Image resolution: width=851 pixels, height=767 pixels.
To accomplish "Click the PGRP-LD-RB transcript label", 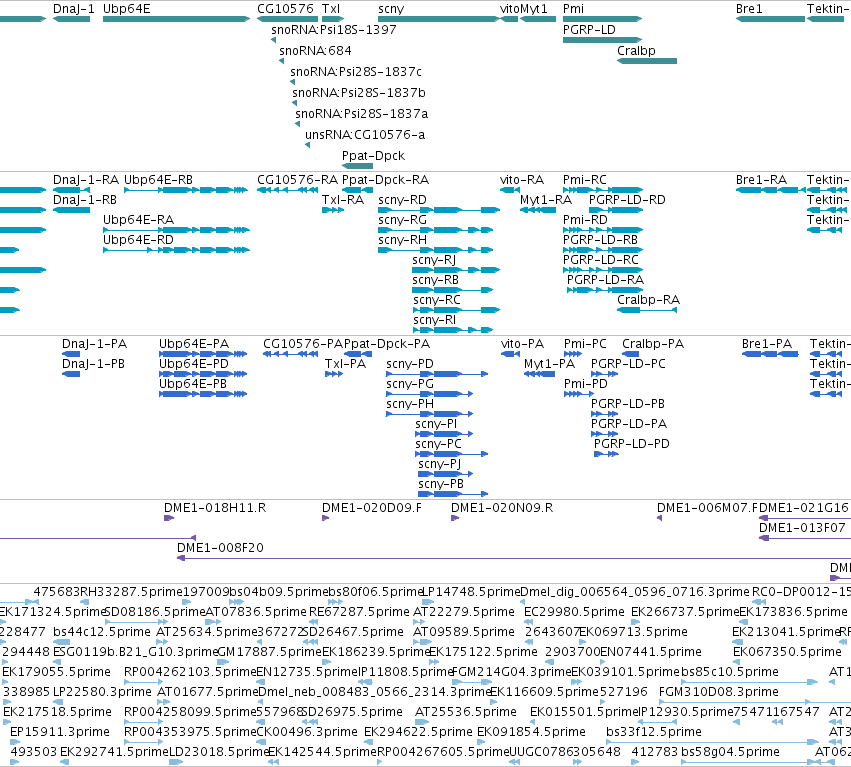I will tap(600, 240).
